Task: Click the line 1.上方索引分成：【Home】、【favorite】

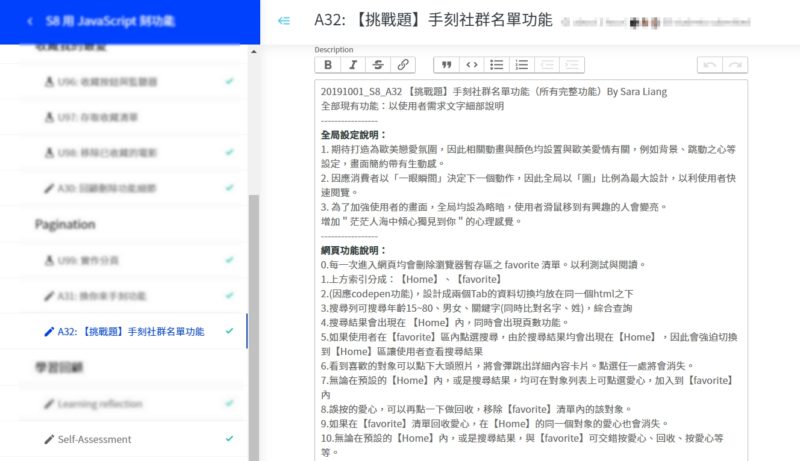Action: 412,279
